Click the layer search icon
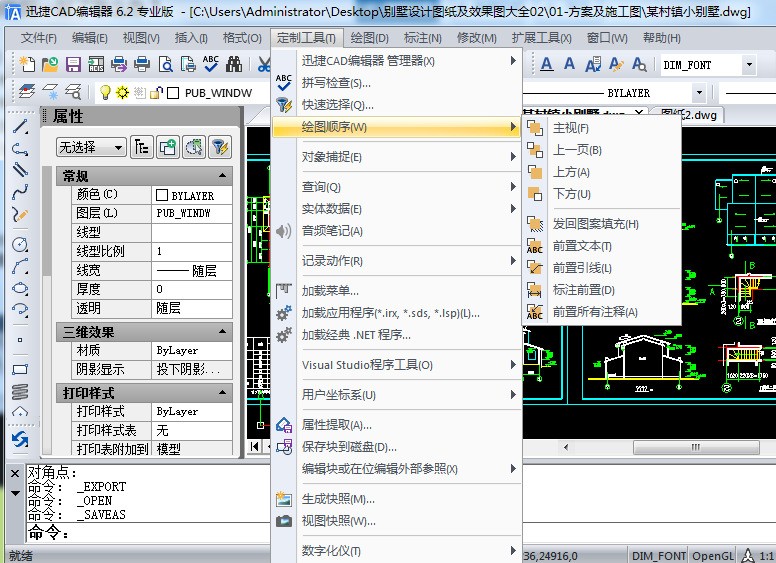Image resolution: width=776 pixels, height=563 pixels. tap(73, 92)
